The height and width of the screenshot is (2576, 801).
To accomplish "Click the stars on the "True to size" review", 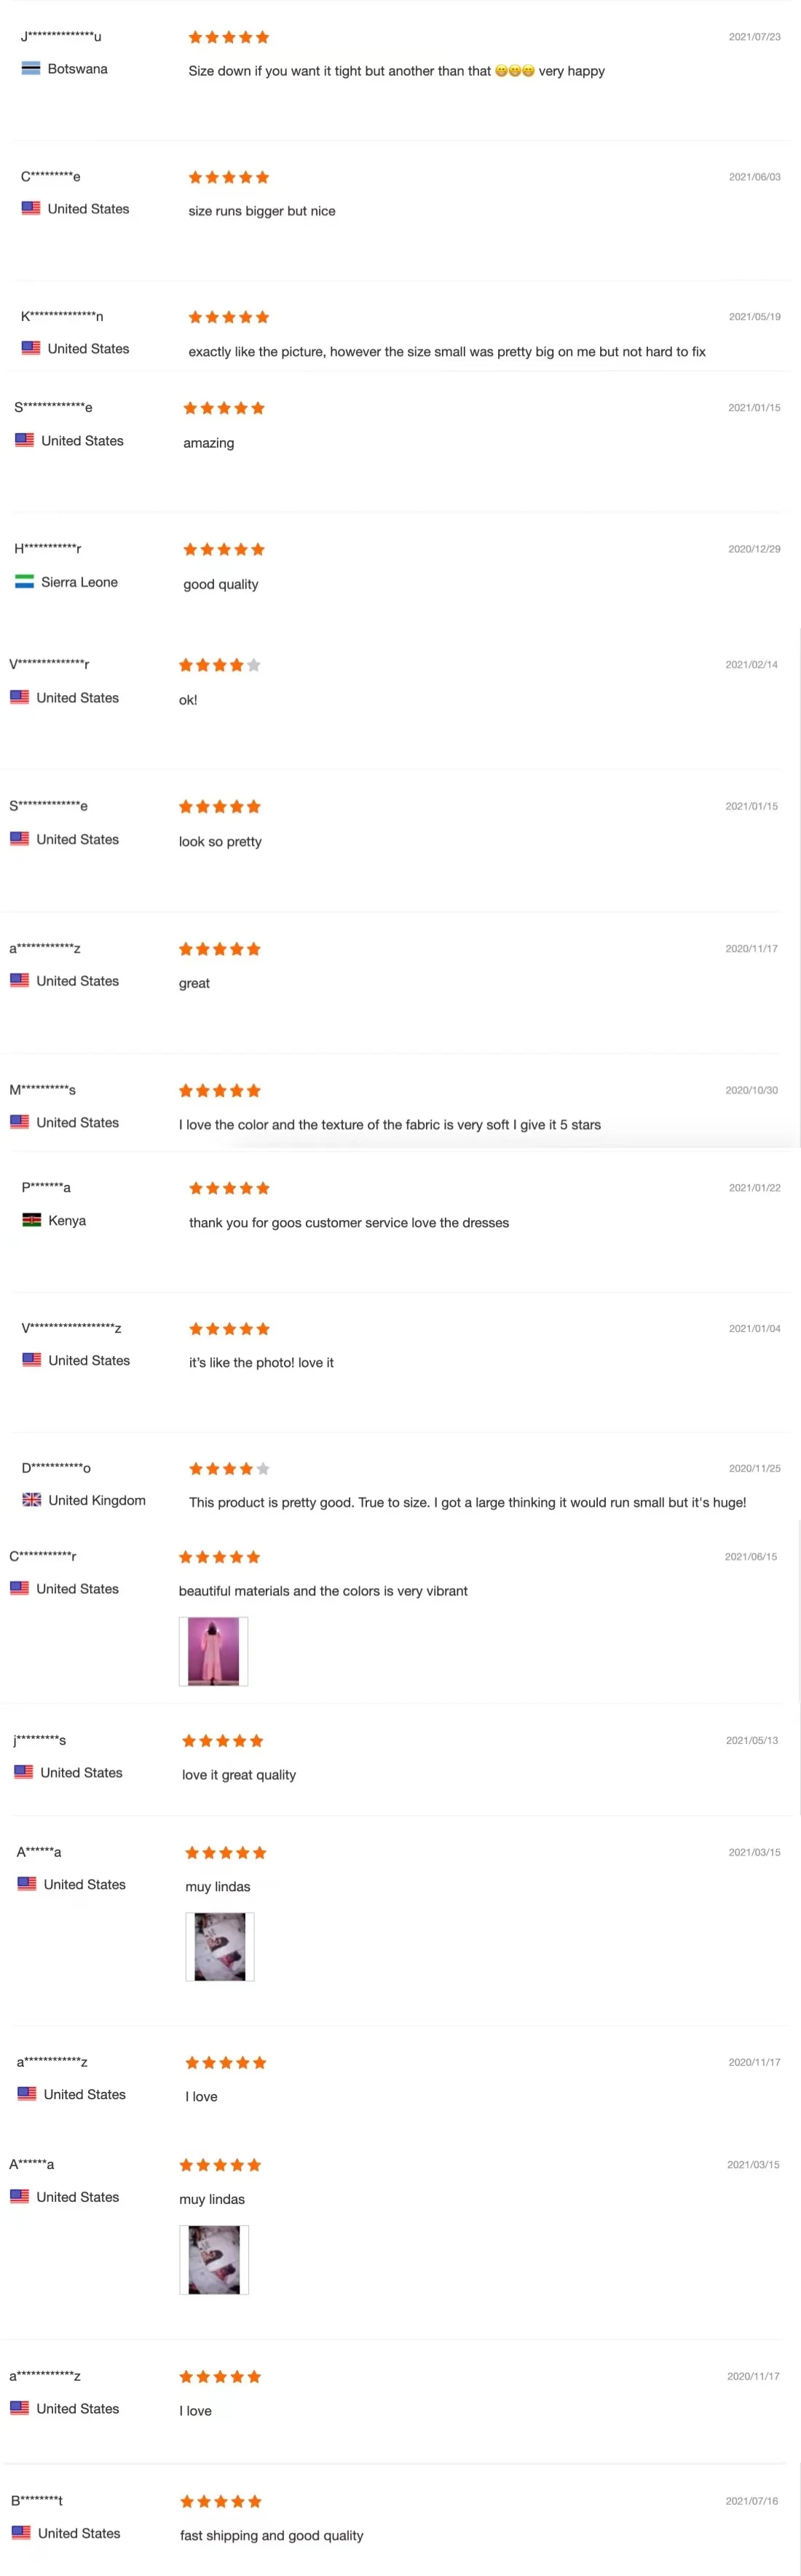I will [x=229, y=1469].
